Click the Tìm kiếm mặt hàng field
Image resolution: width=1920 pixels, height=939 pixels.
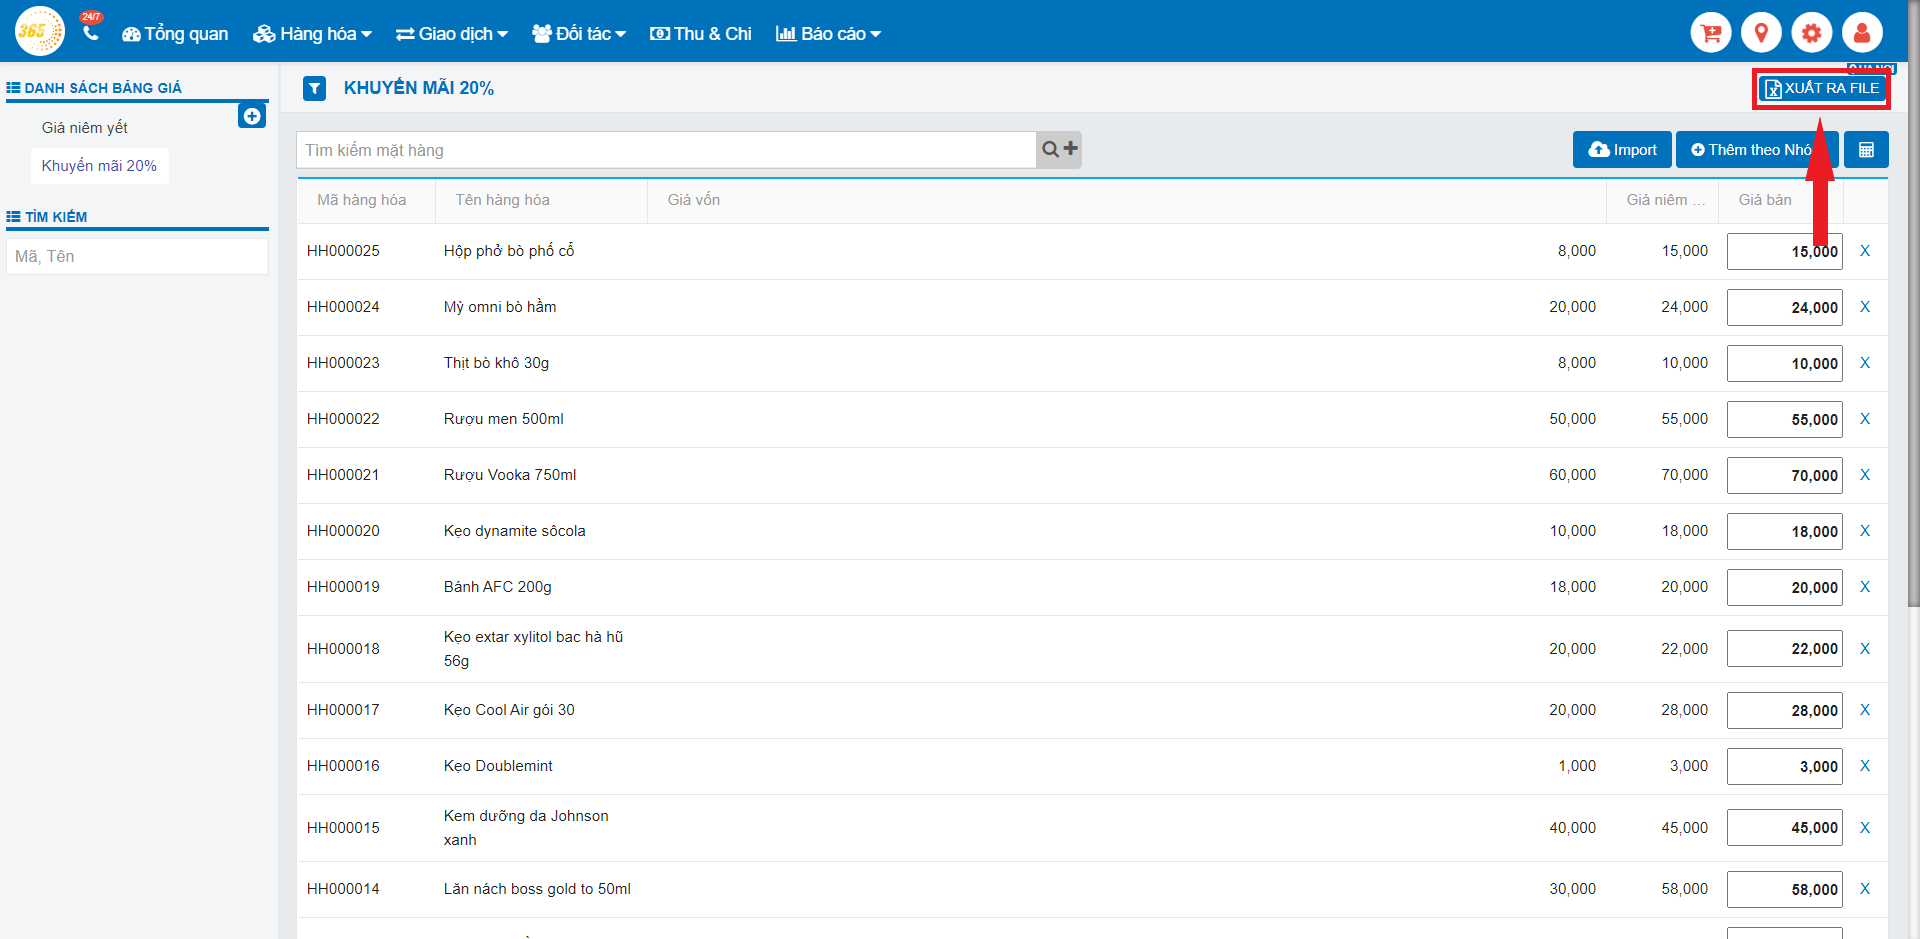[666, 150]
